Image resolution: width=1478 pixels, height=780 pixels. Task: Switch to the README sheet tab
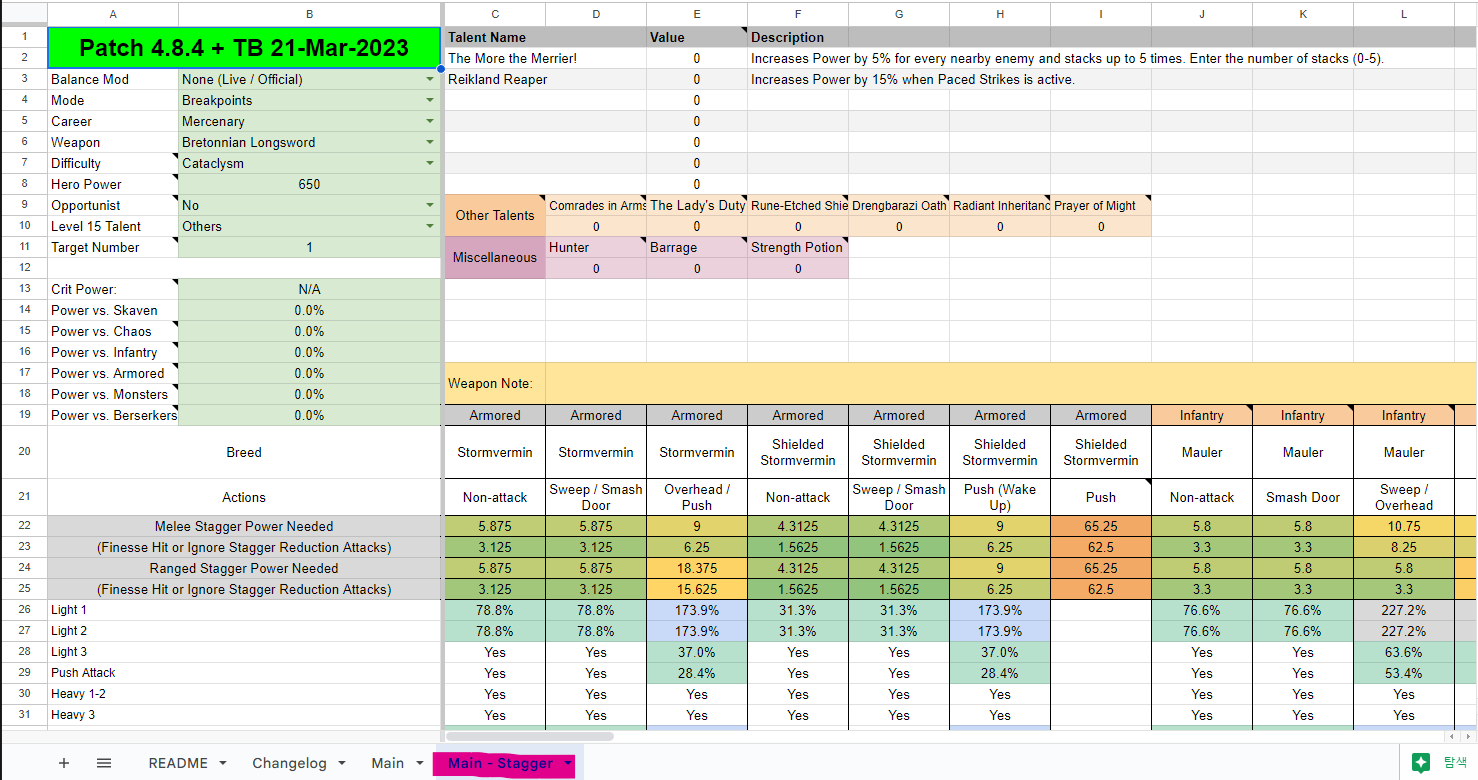tap(178, 763)
